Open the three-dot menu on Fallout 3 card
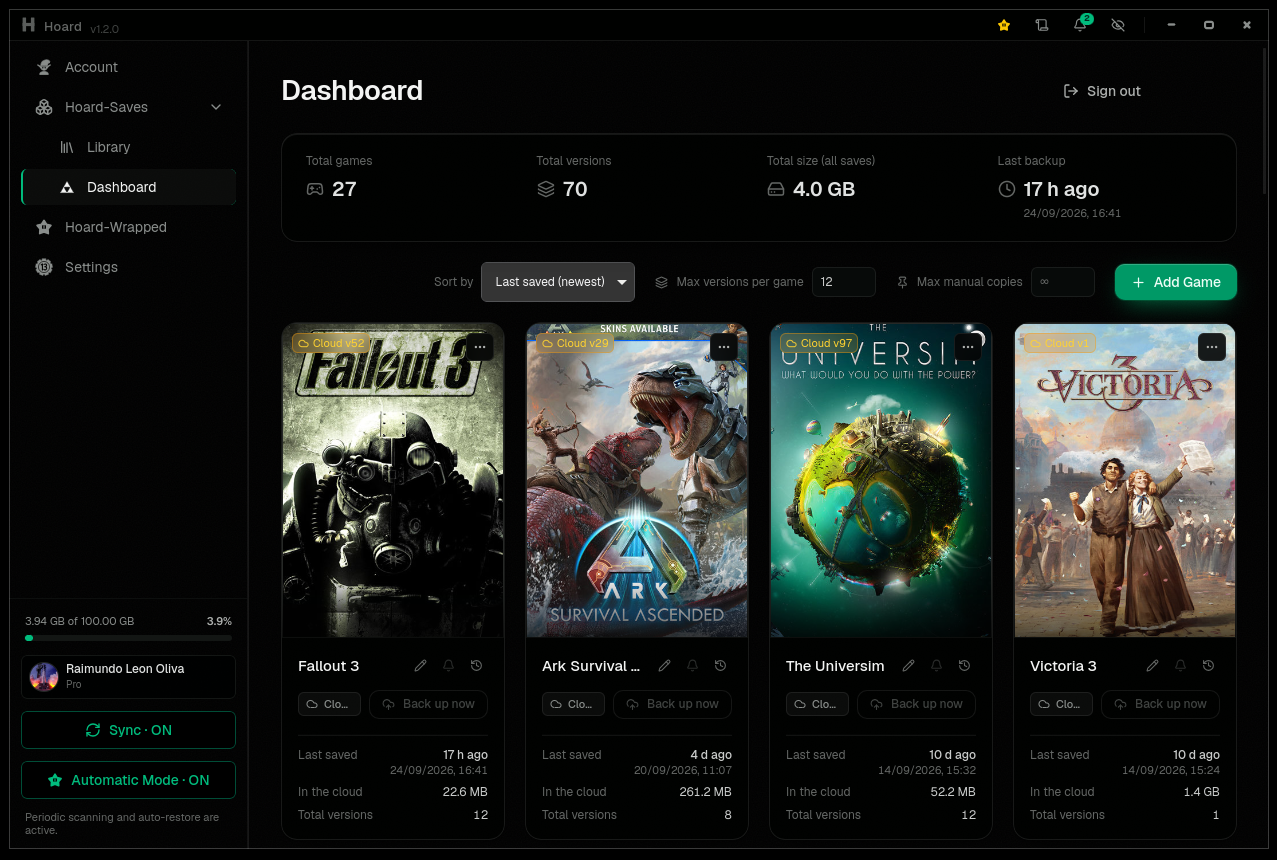This screenshot has width=1277, height=860. 480,347
